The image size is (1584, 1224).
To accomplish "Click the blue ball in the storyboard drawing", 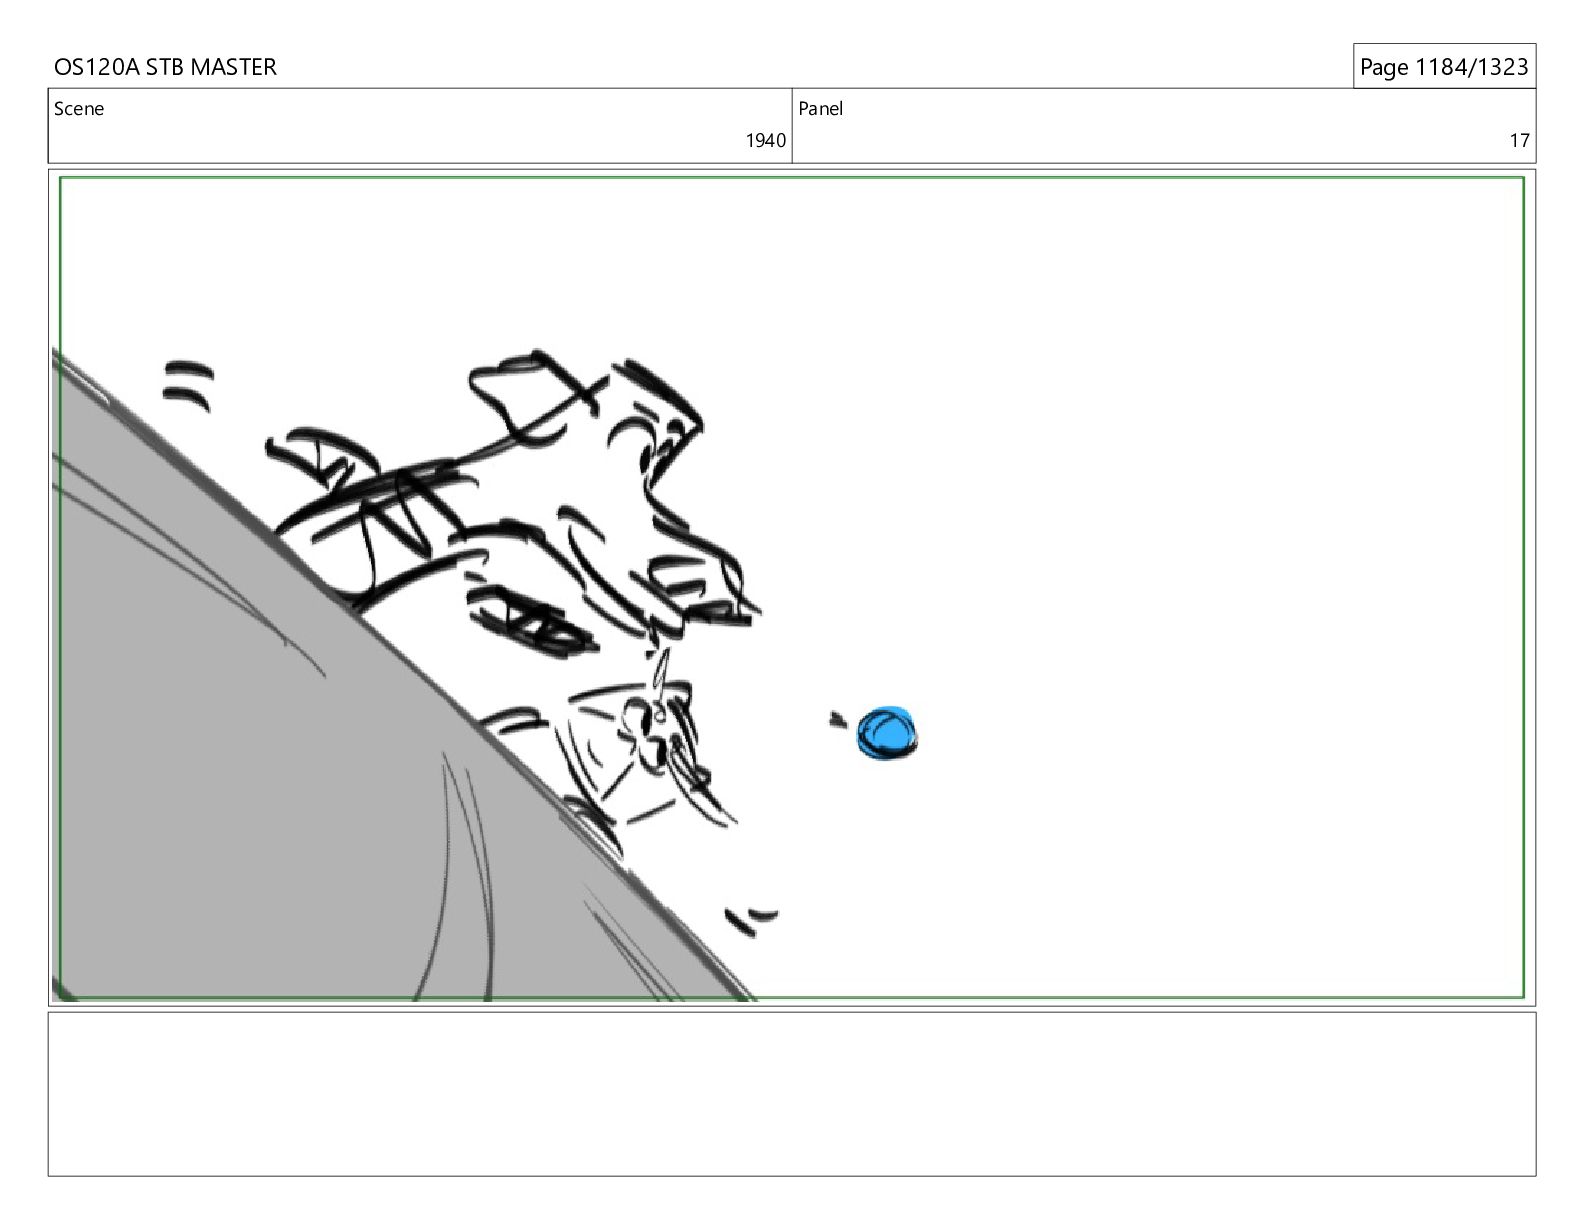I will pyautogui.click(x=887, y=733).
